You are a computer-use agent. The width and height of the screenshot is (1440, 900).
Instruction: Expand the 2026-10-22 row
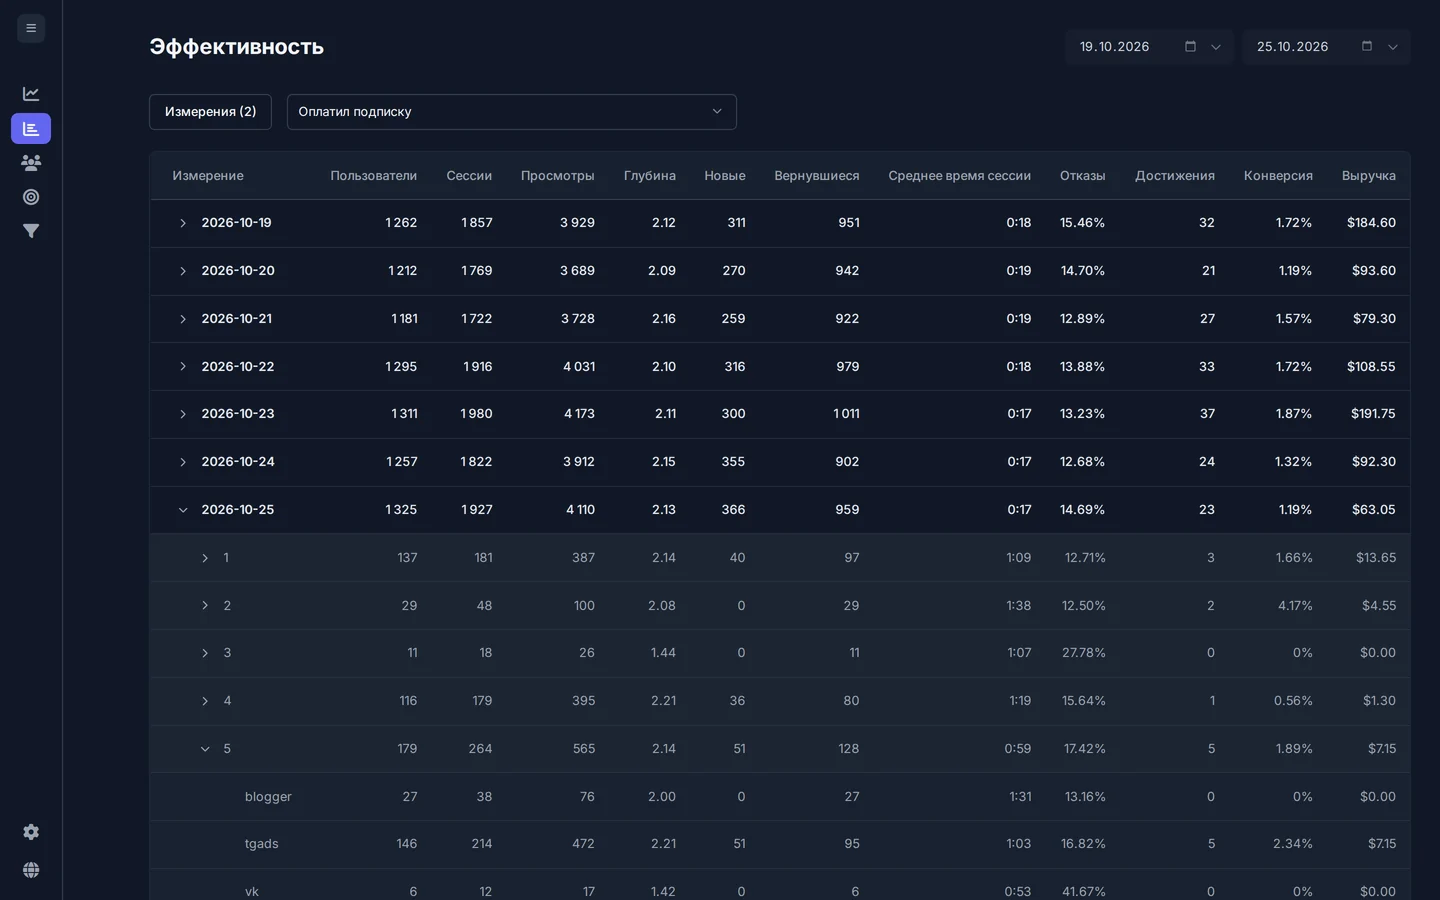[x=183, y=367]
